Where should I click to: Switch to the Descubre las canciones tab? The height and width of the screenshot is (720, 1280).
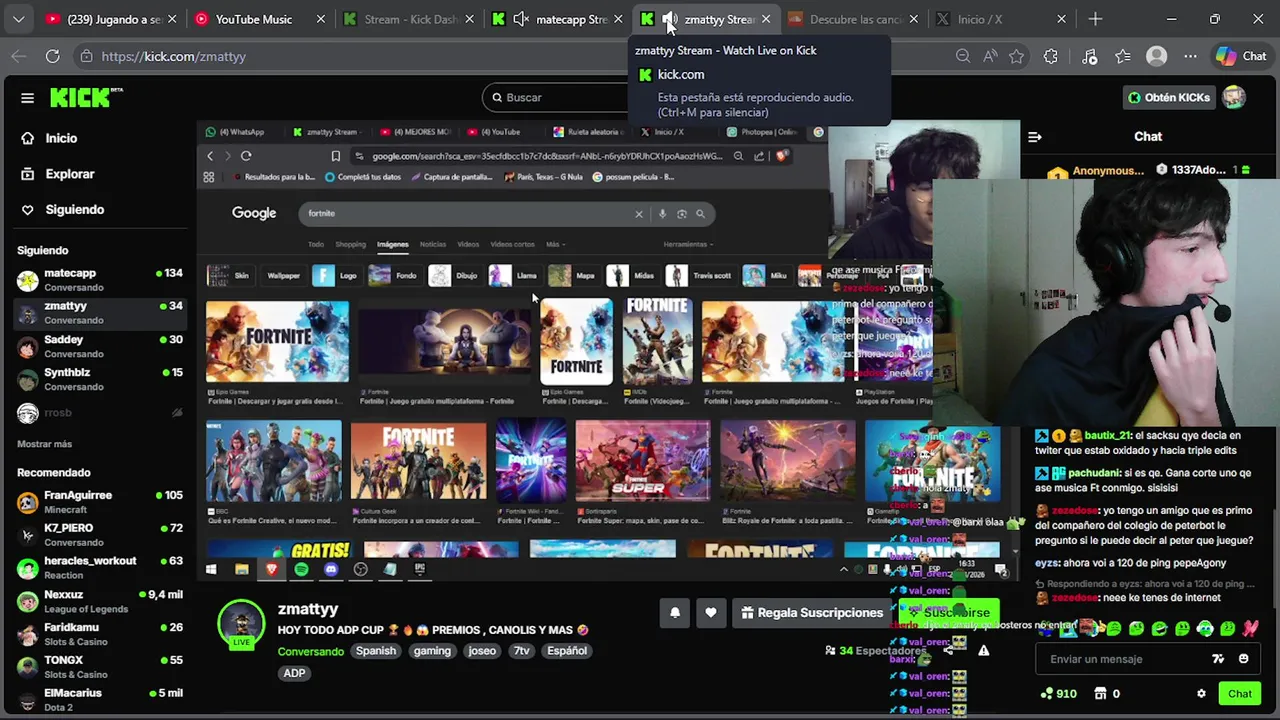point(854,19)
